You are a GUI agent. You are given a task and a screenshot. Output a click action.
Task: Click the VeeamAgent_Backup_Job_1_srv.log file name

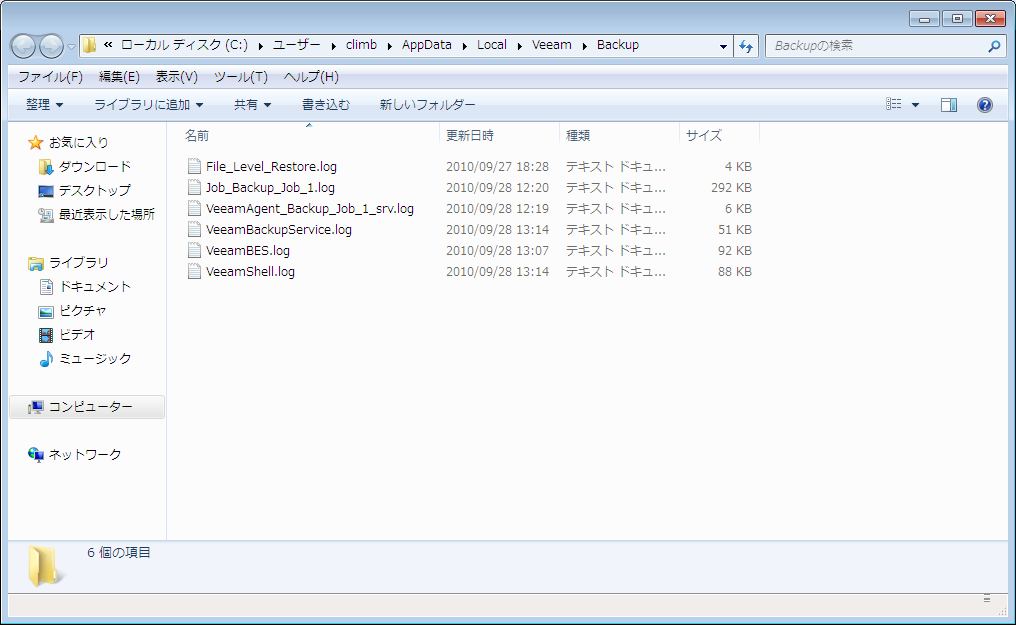coord(310,209)
